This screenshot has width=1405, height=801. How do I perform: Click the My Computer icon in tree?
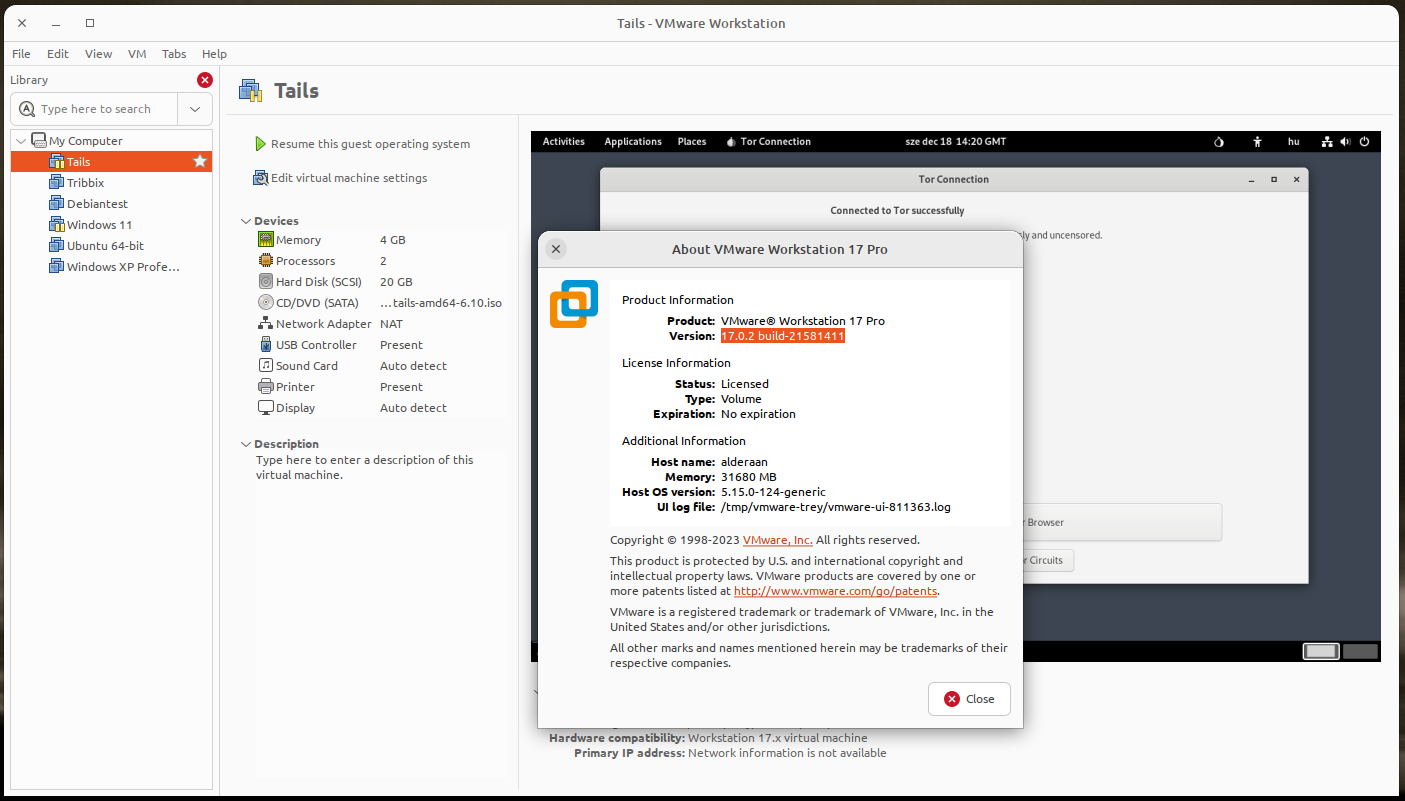coord(39,141)
